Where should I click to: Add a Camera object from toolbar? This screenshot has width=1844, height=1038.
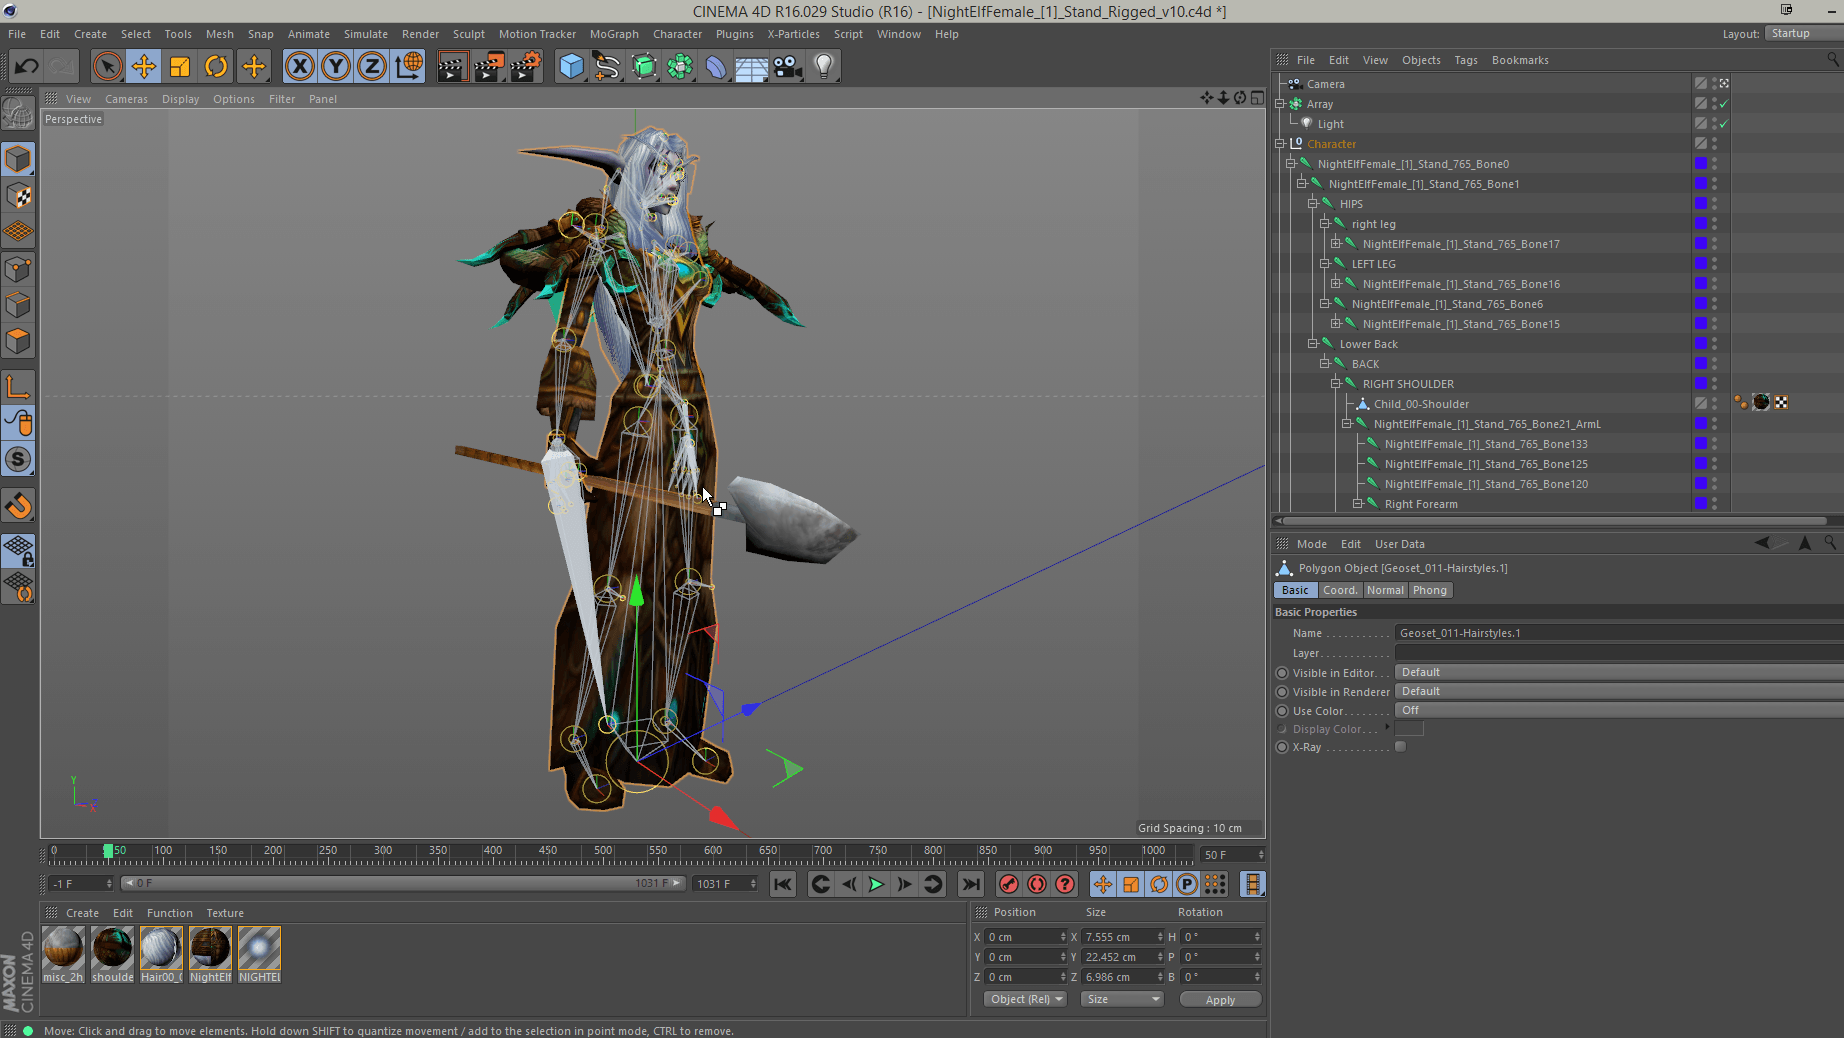point(788,67)
